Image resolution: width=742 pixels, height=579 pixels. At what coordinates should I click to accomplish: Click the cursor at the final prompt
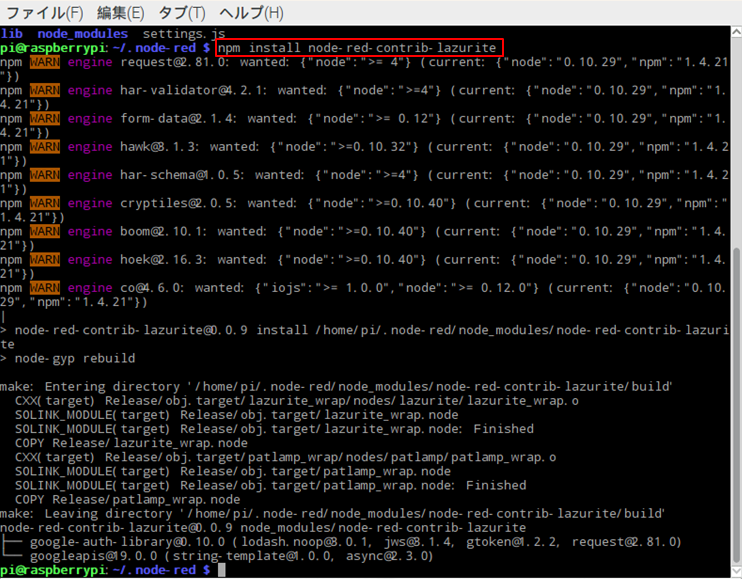coord(221,570)
